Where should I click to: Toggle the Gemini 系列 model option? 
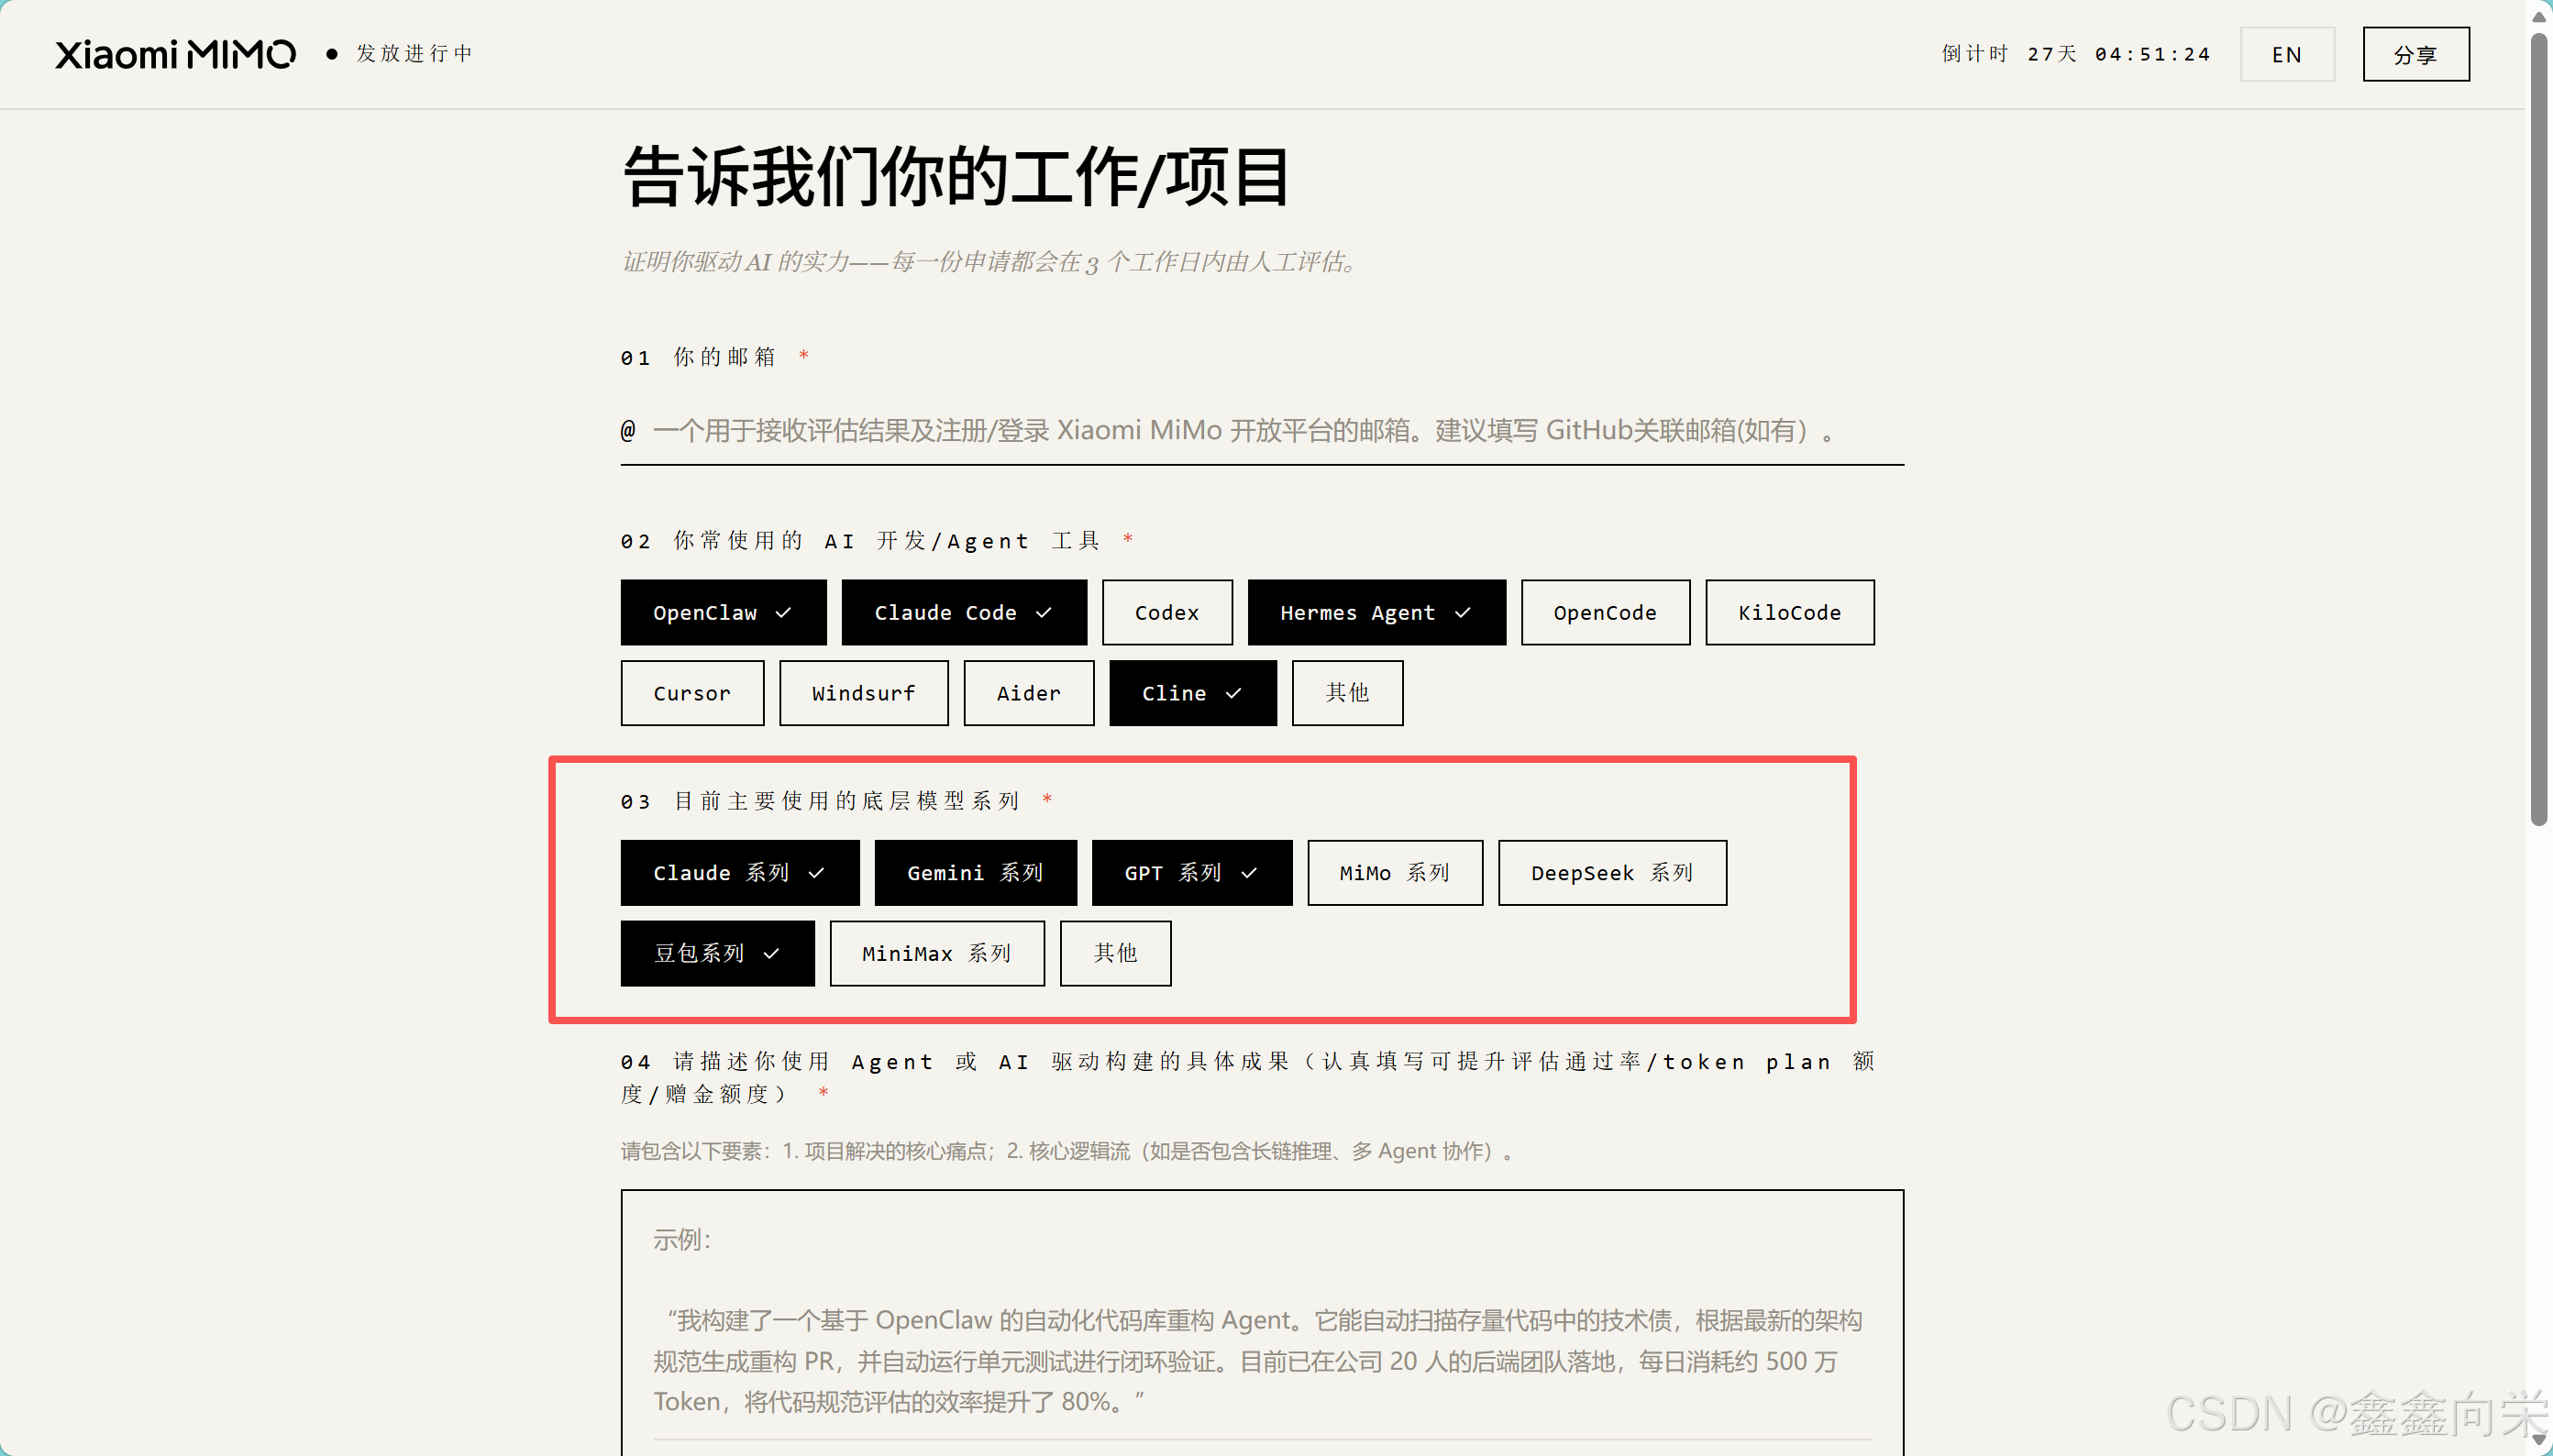(975, 873)
